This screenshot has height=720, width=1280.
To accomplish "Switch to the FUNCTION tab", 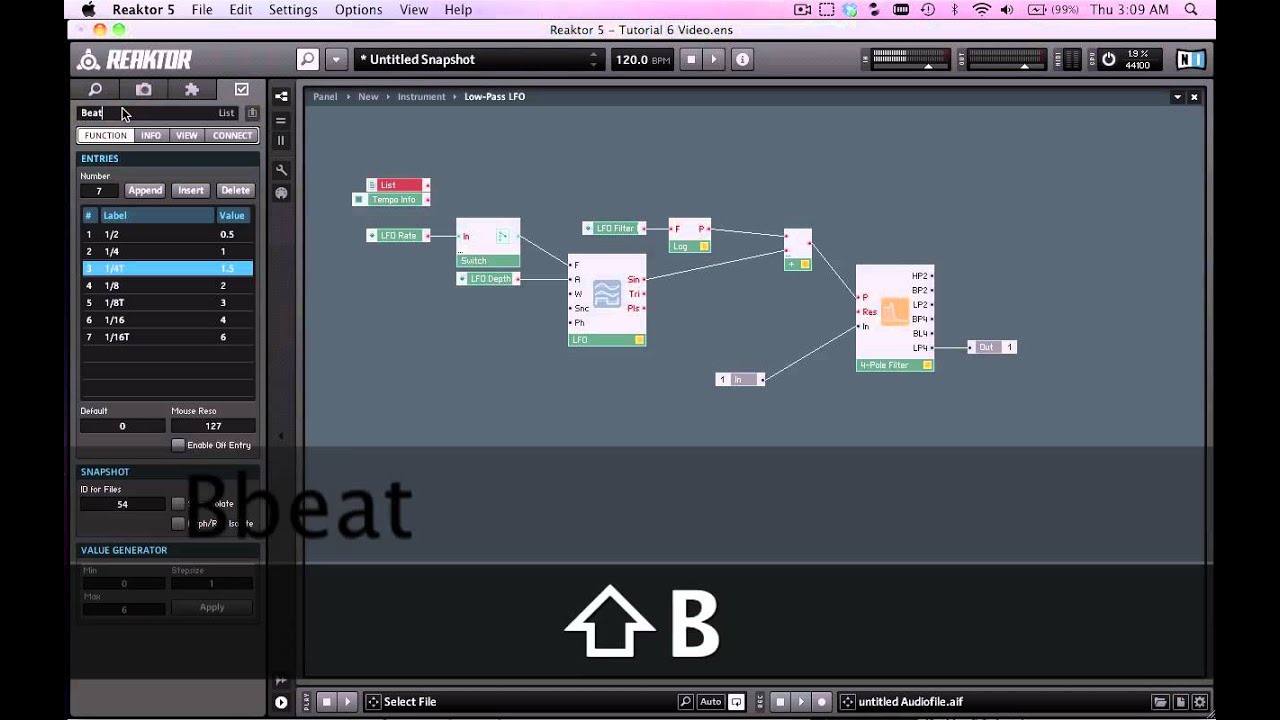I will 106,135.
